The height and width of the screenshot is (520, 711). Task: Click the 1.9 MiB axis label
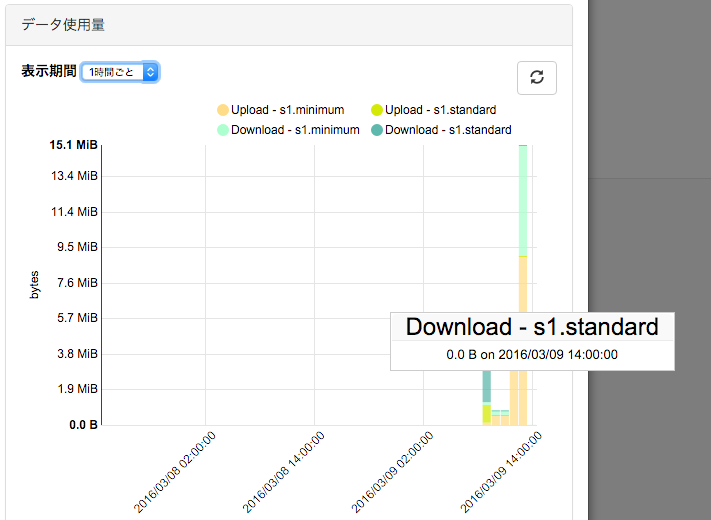click(x=77, y=389)
